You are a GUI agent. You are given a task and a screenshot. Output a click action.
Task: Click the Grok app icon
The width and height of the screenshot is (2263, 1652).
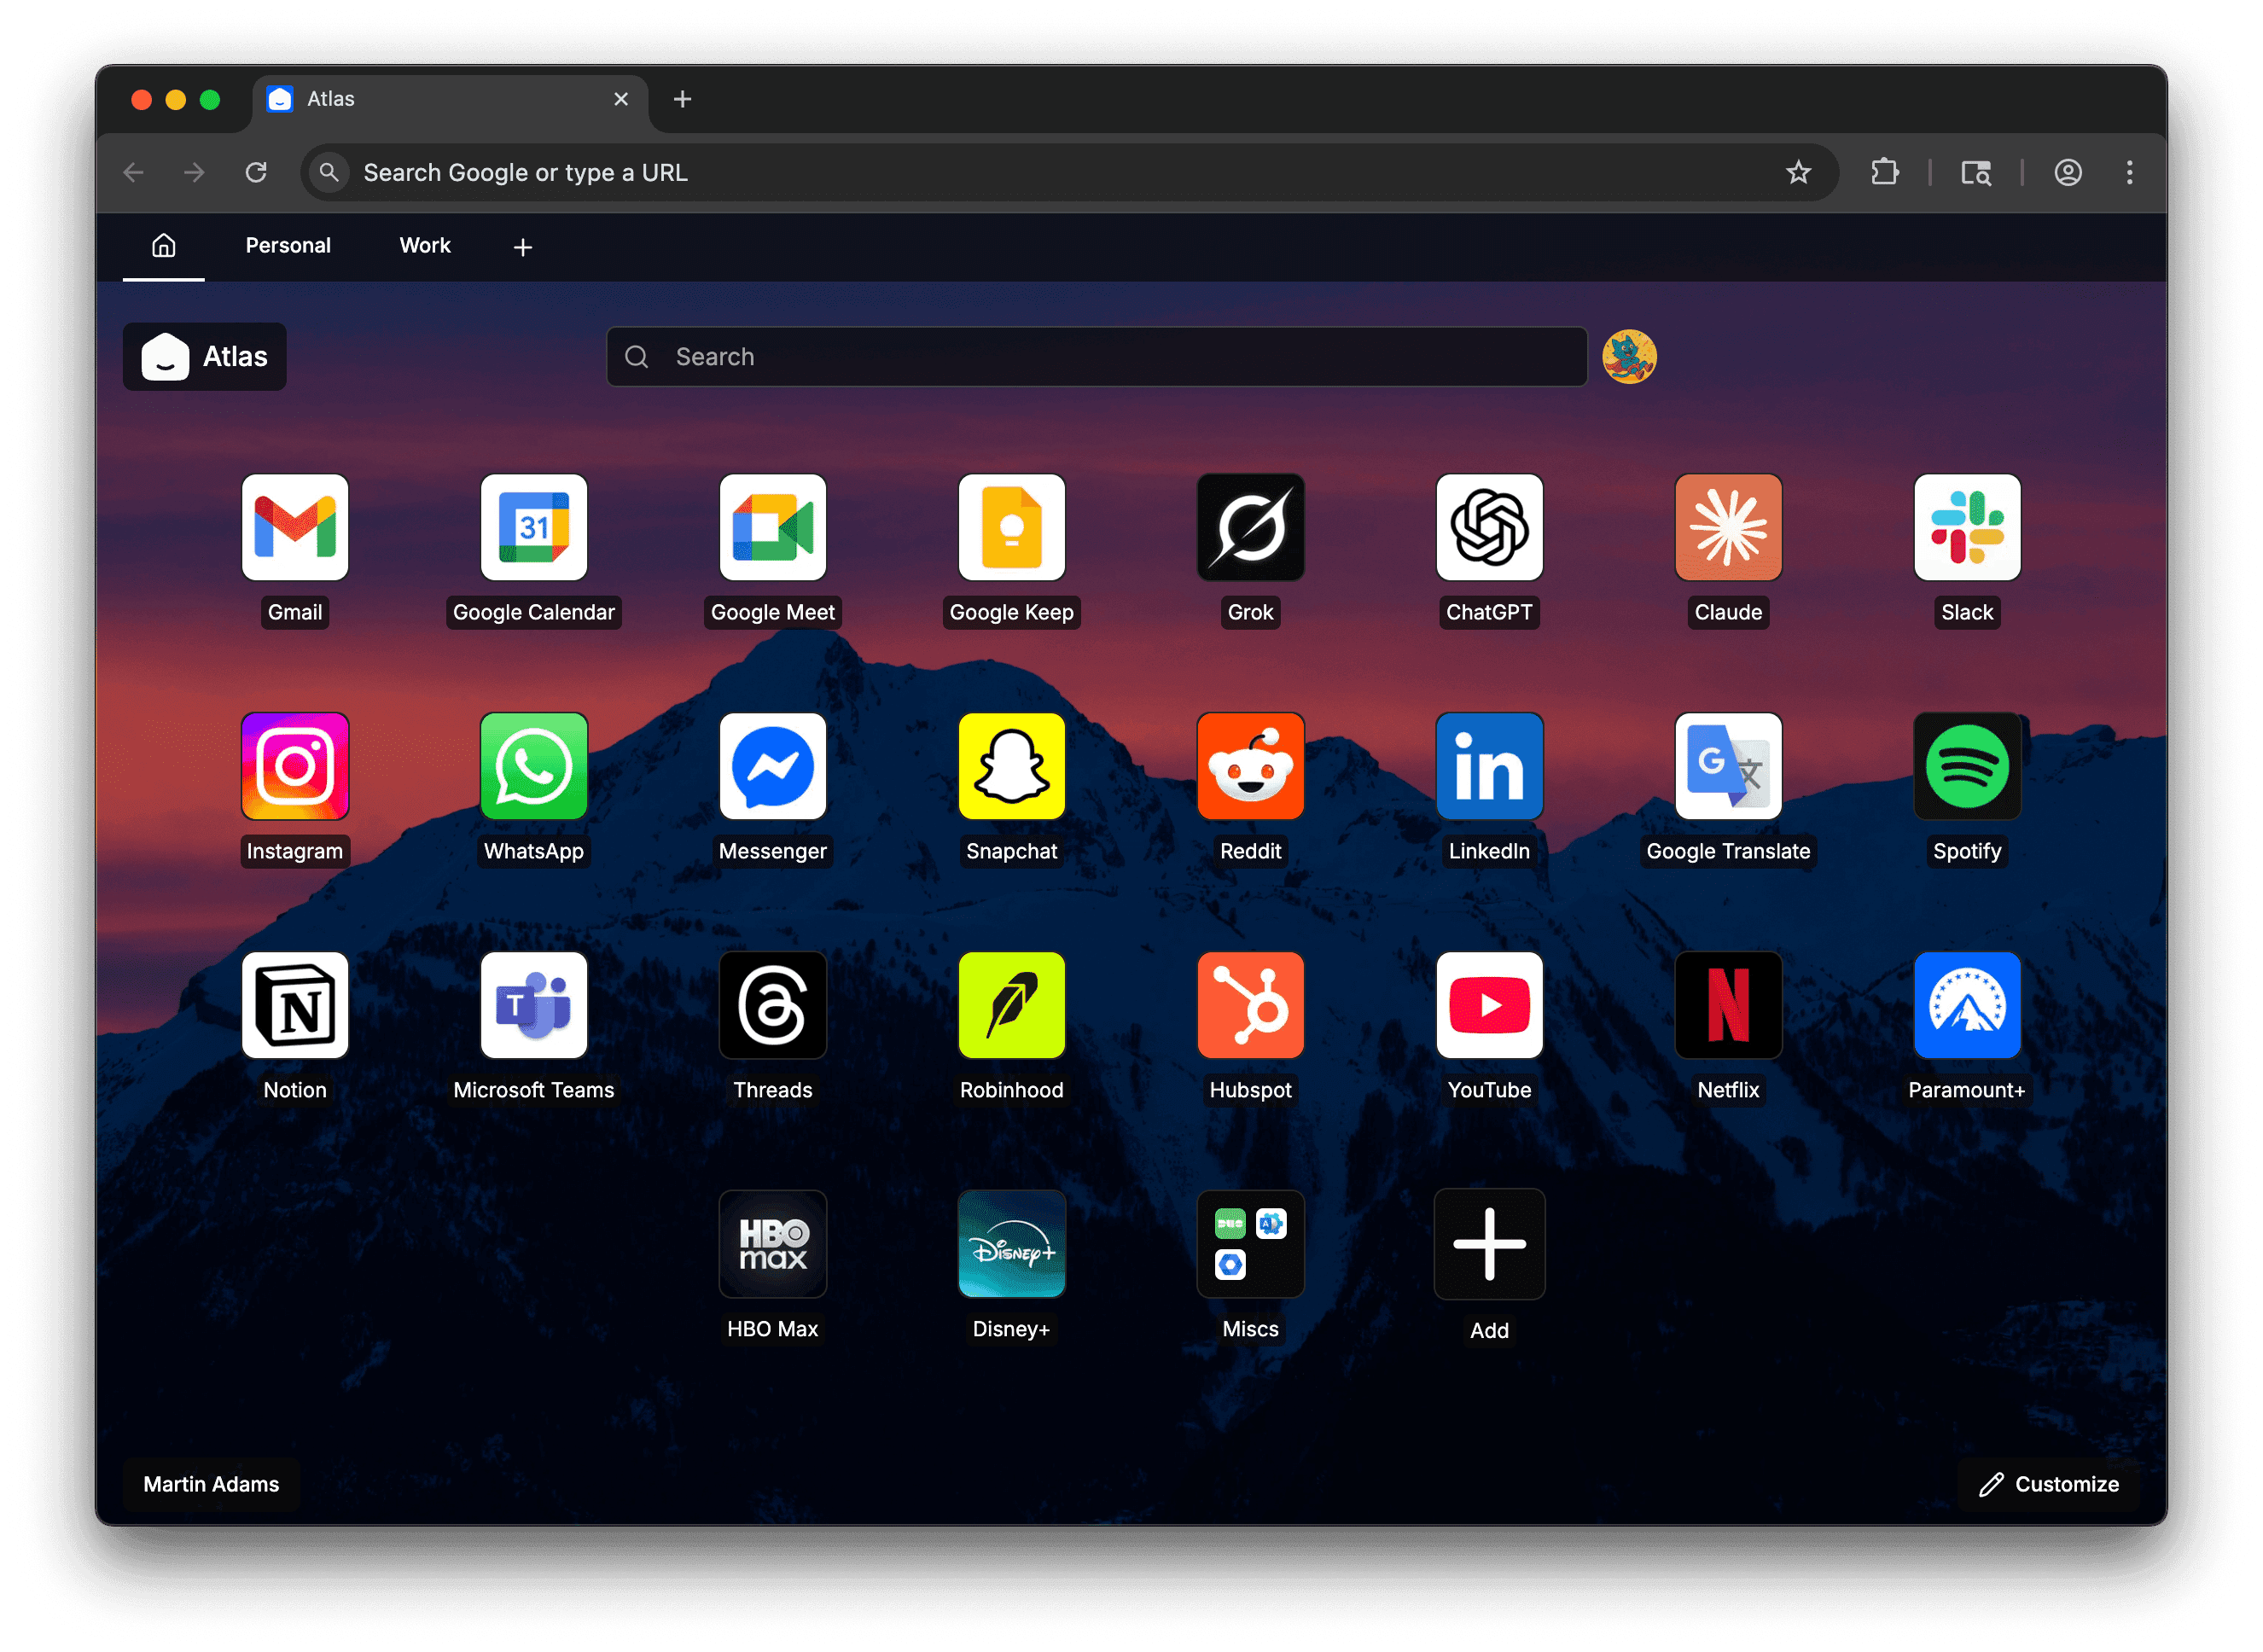[1250, 527]
